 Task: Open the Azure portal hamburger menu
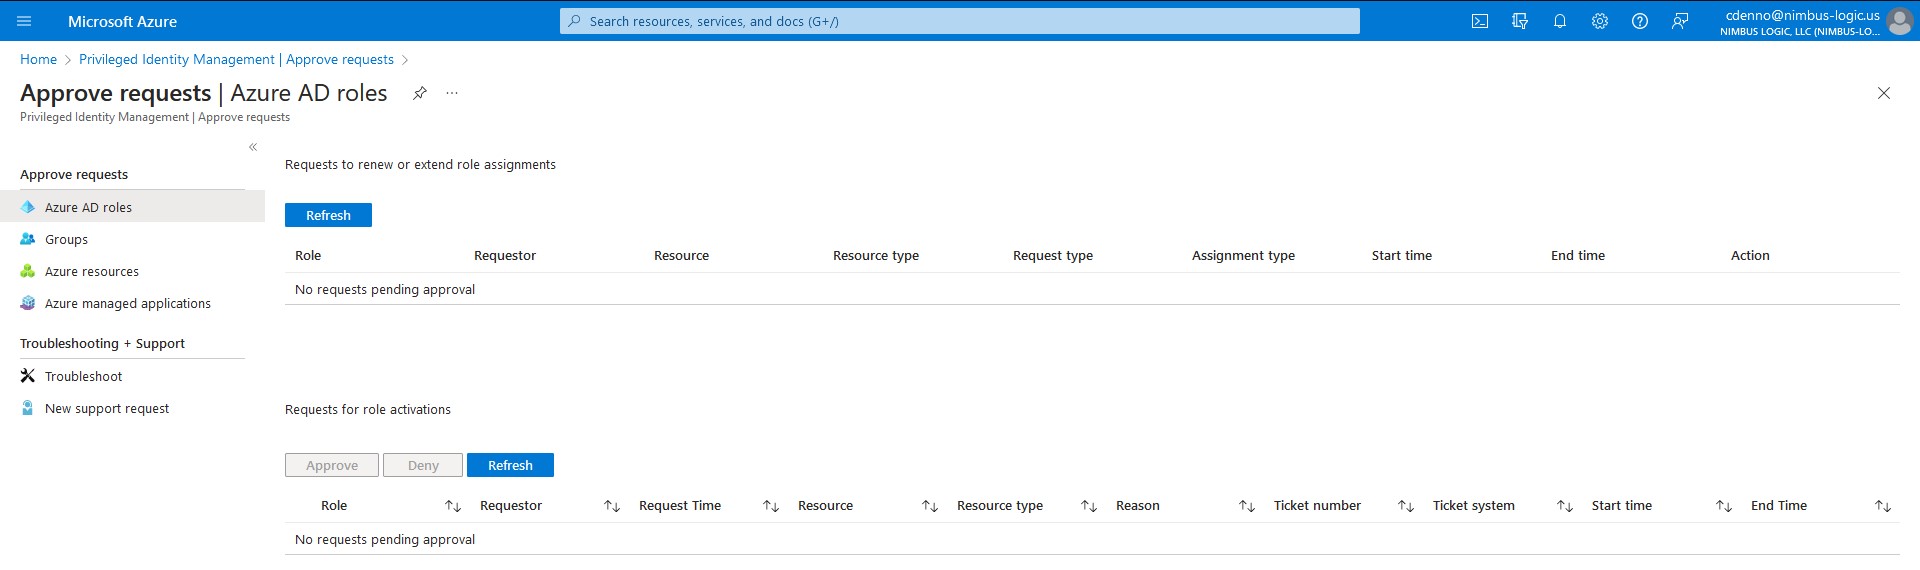24,21
